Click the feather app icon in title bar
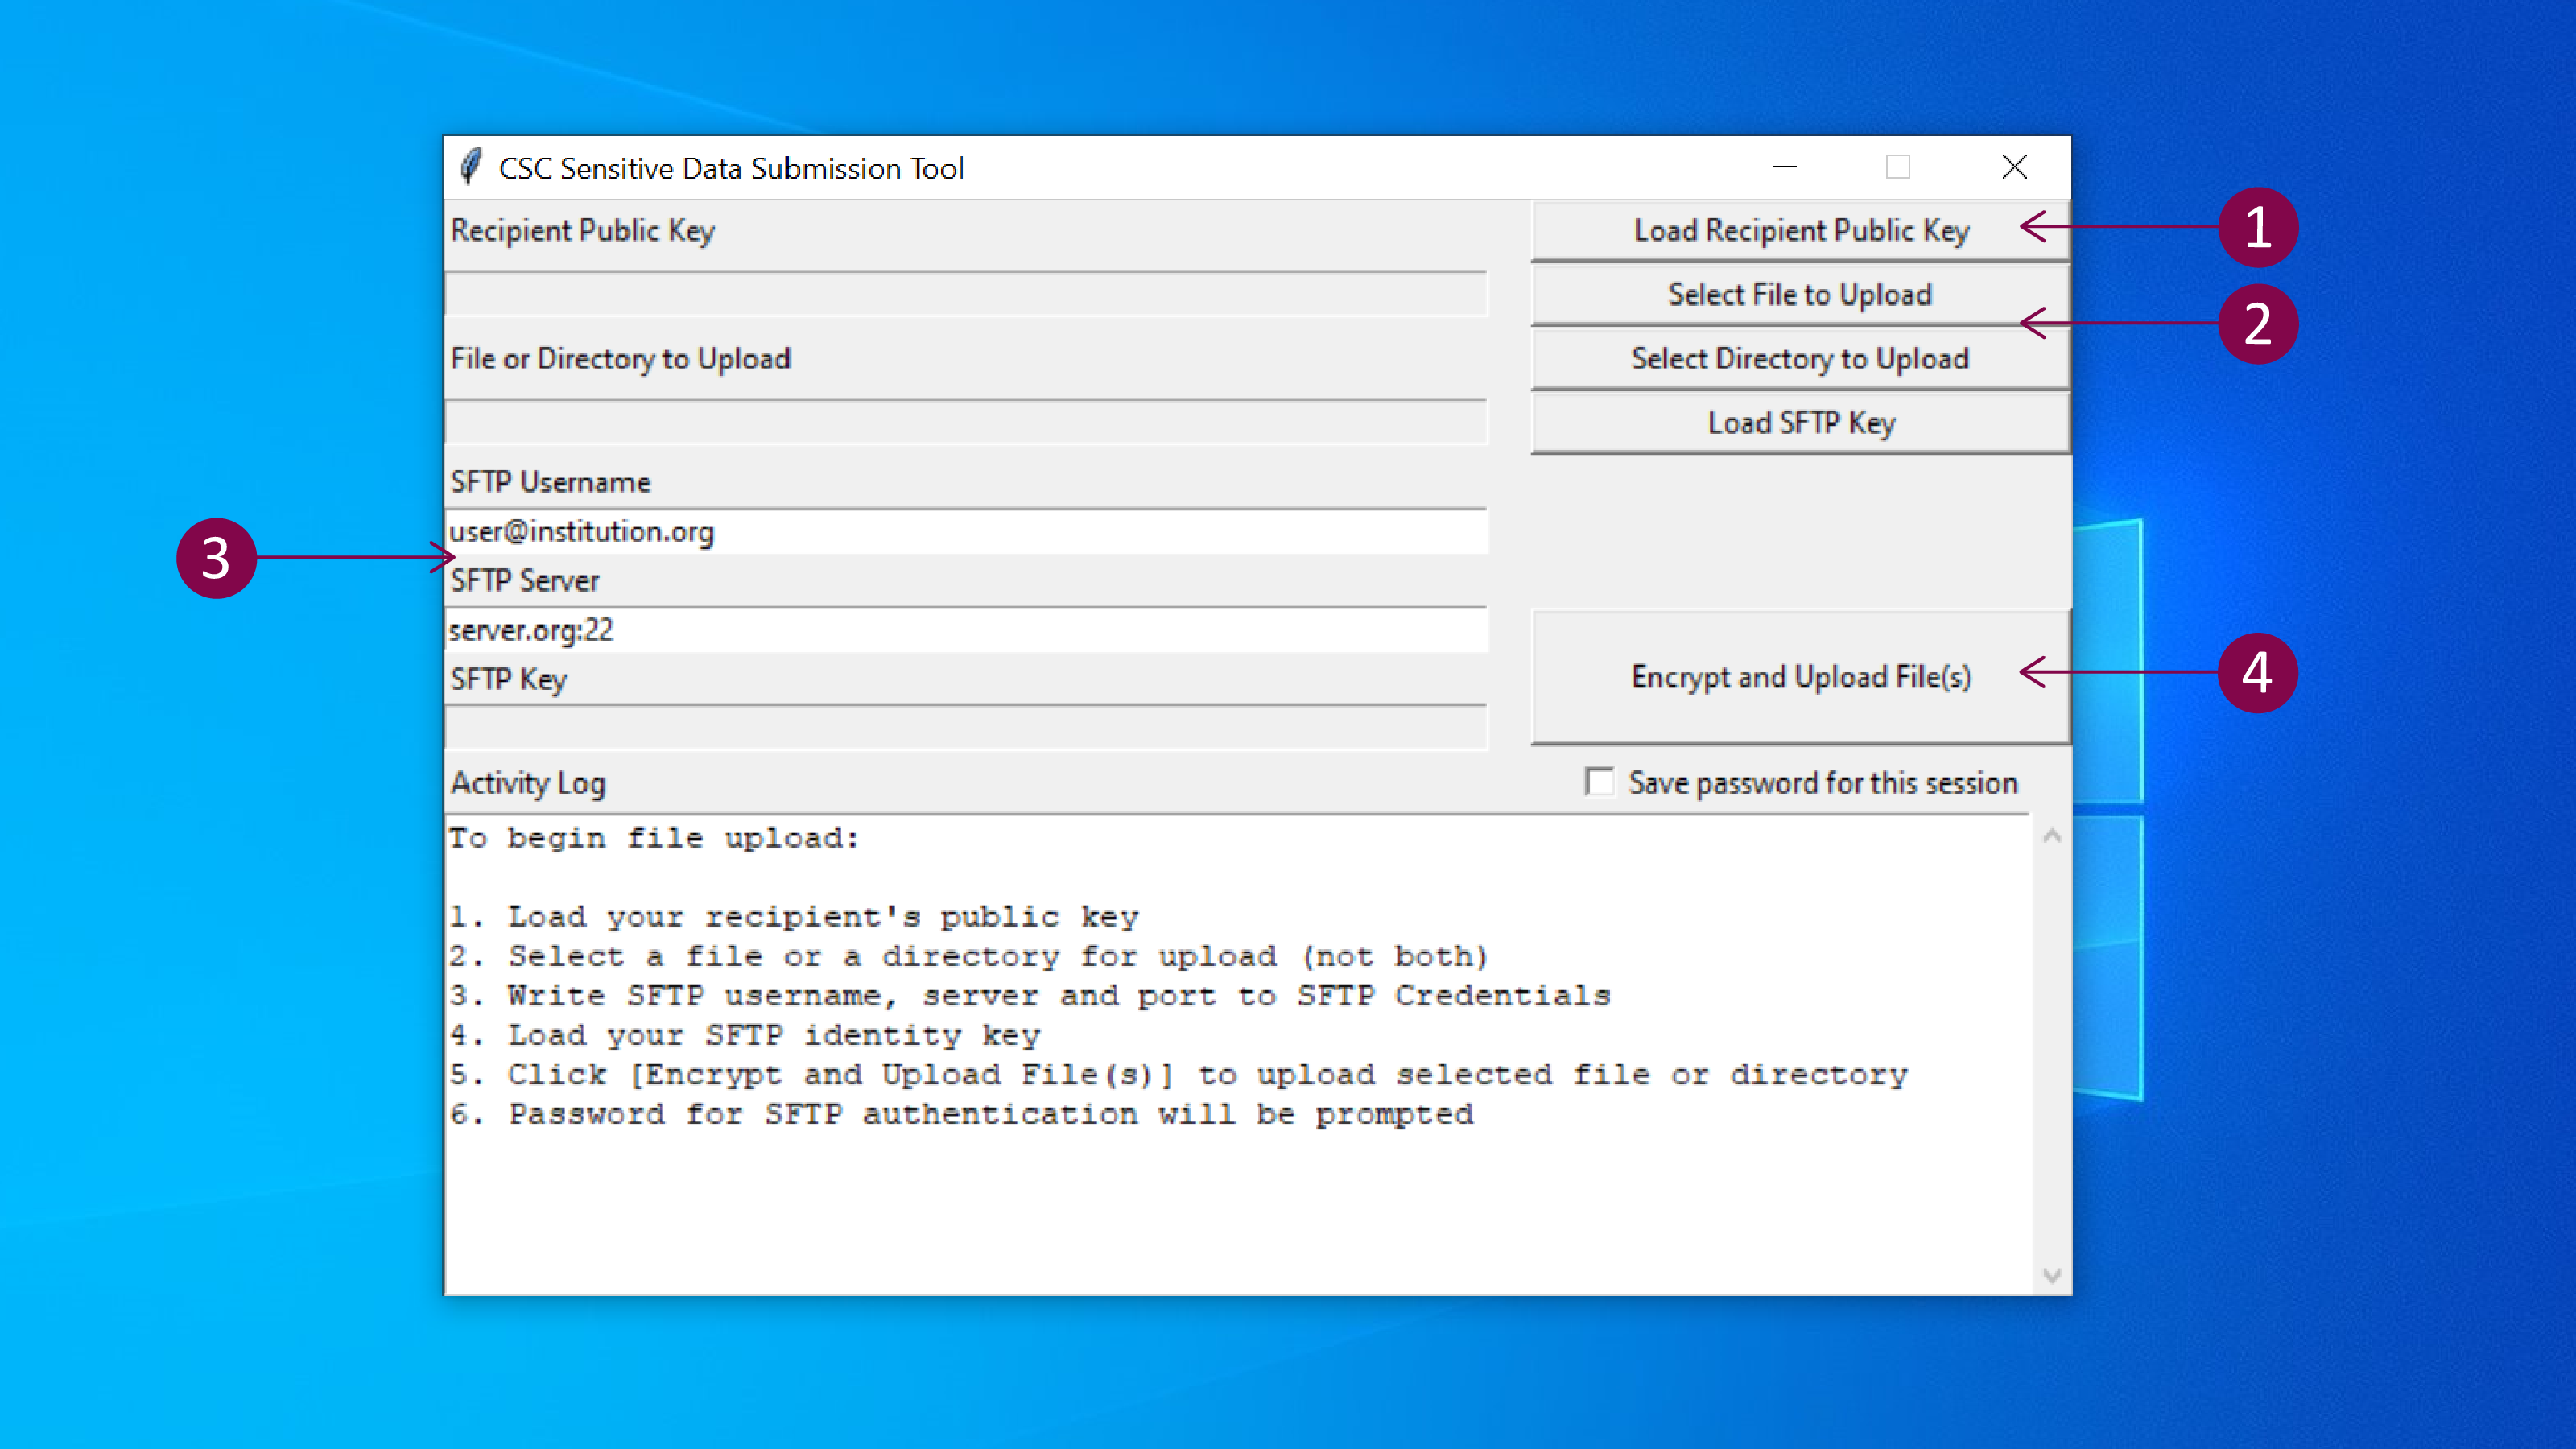Viewport: 2576px width, 1449px height. click(471, 167)
